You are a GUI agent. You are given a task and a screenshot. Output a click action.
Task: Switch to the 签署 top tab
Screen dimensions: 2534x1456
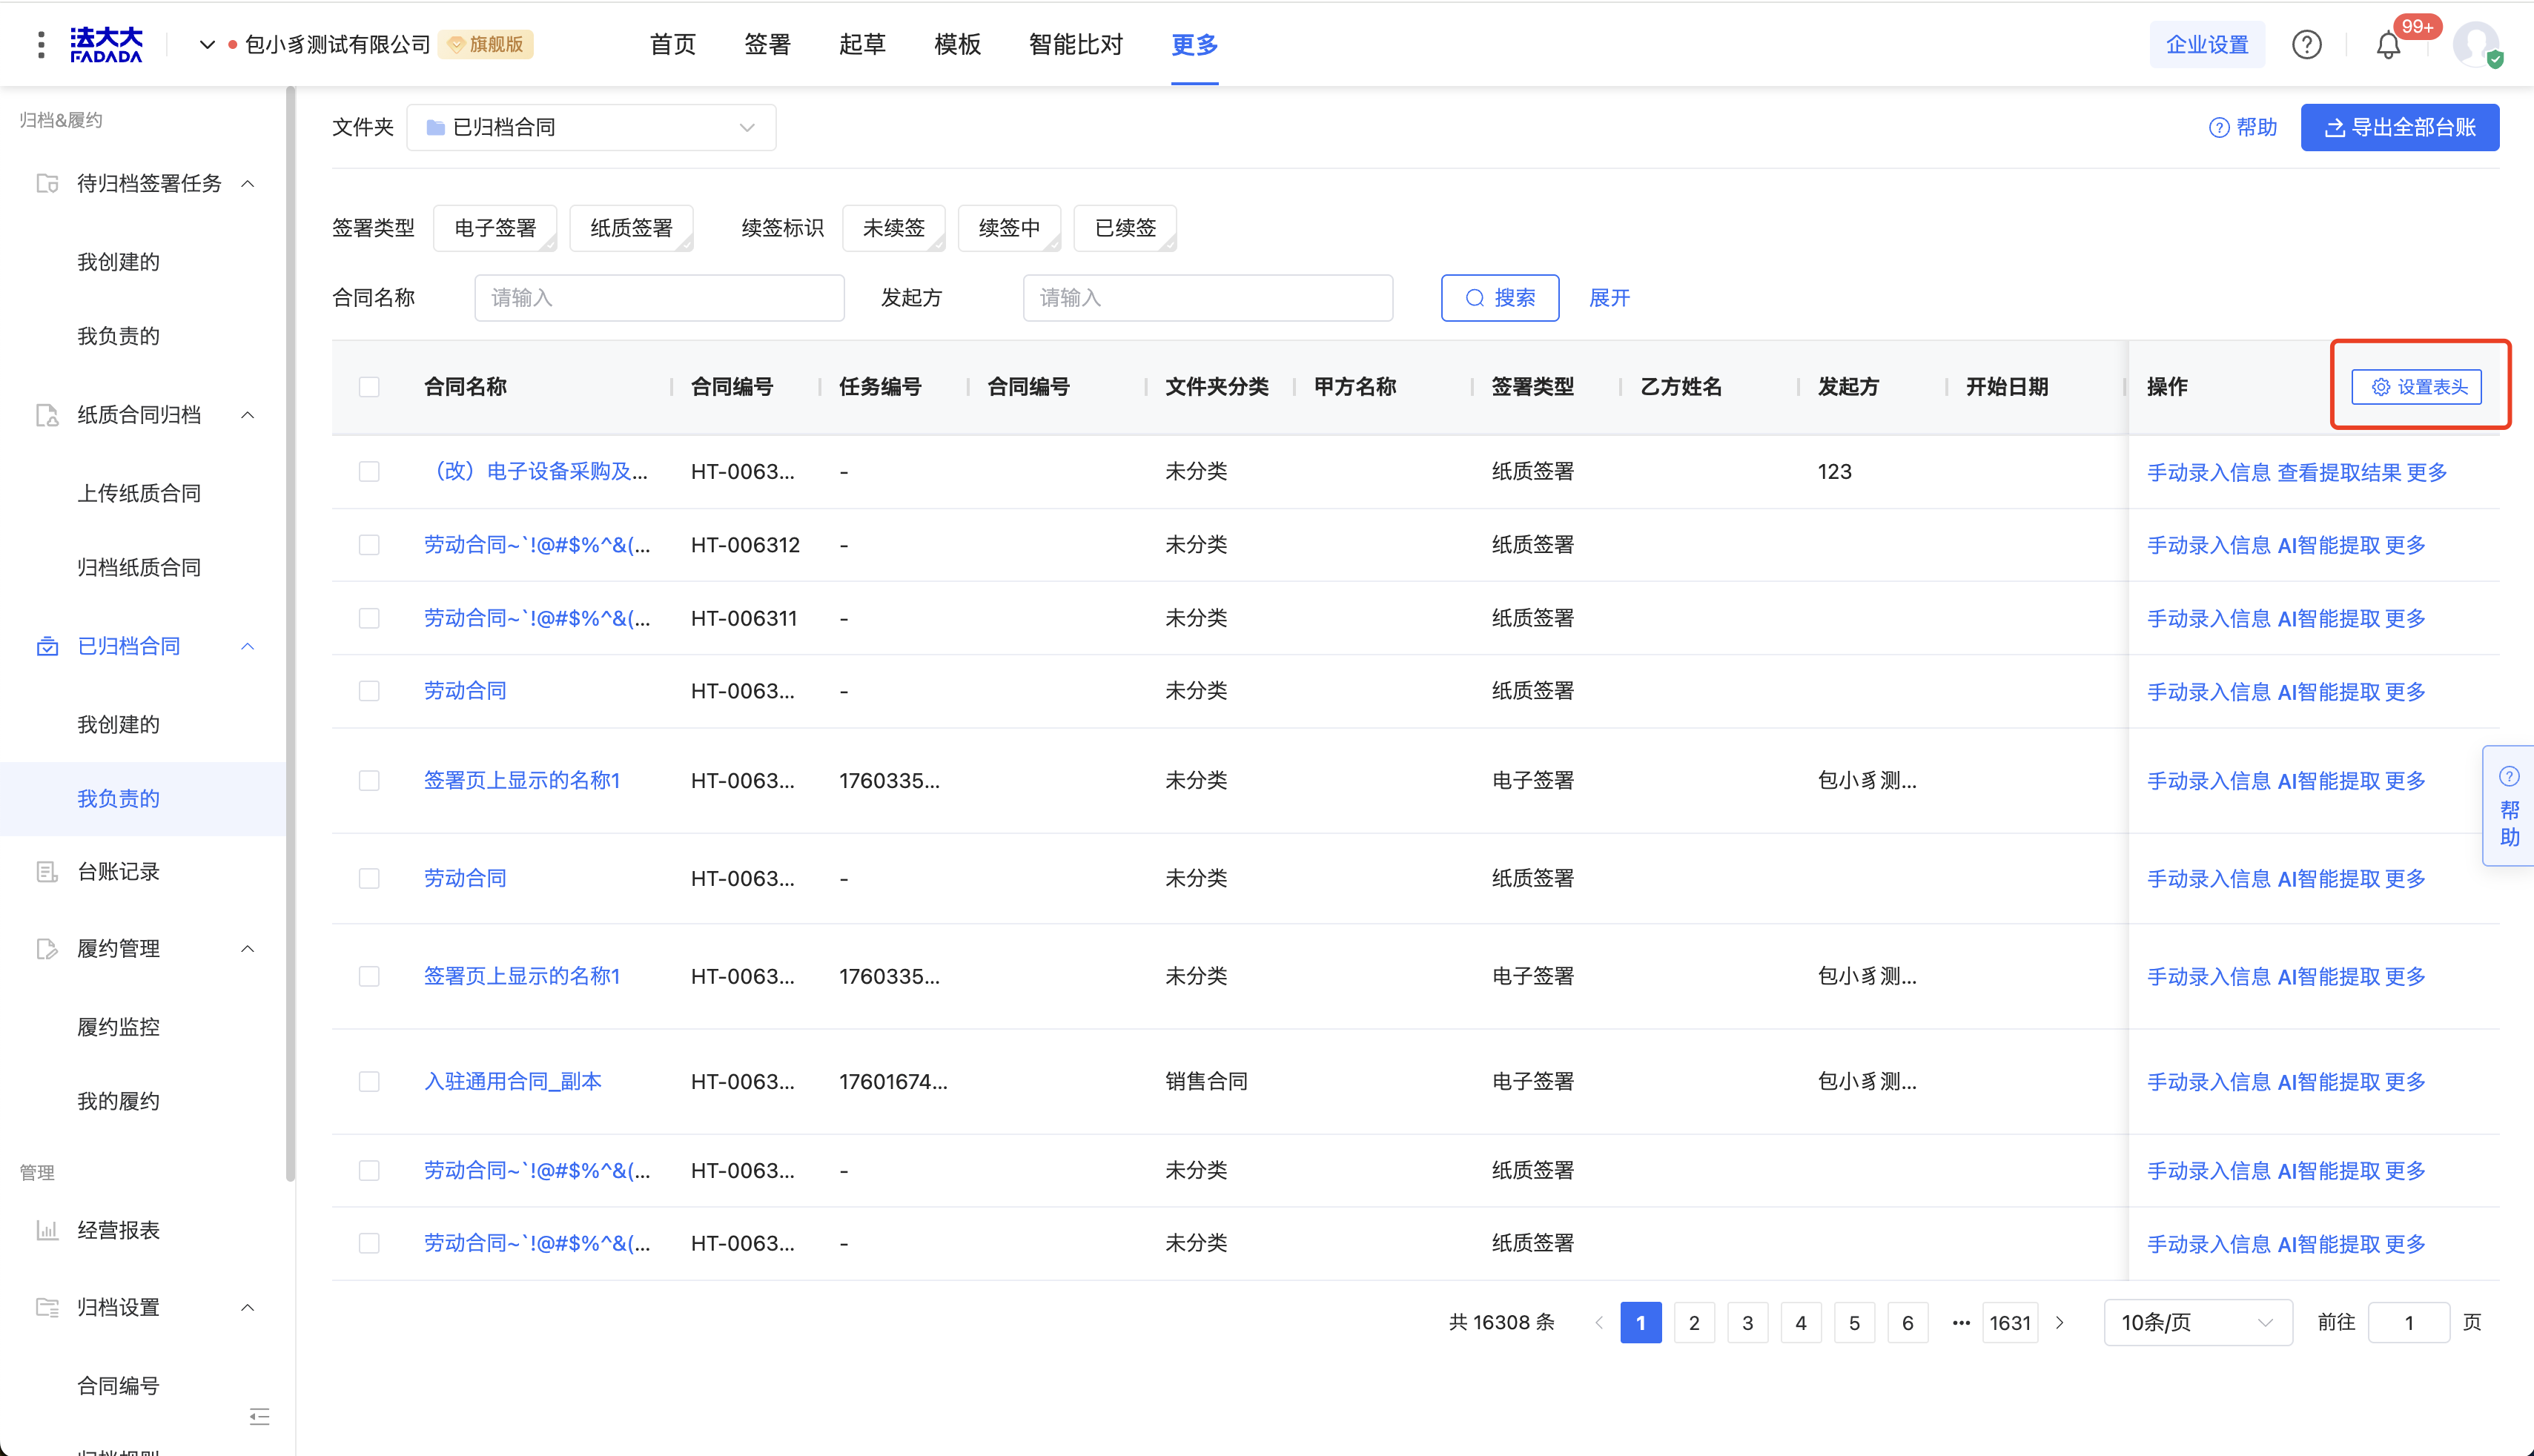pyautogui.click(x=767, y=45)
